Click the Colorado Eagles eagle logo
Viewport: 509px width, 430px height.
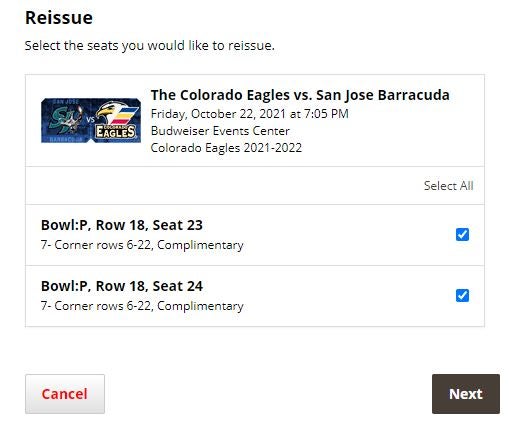pos(117,119)
